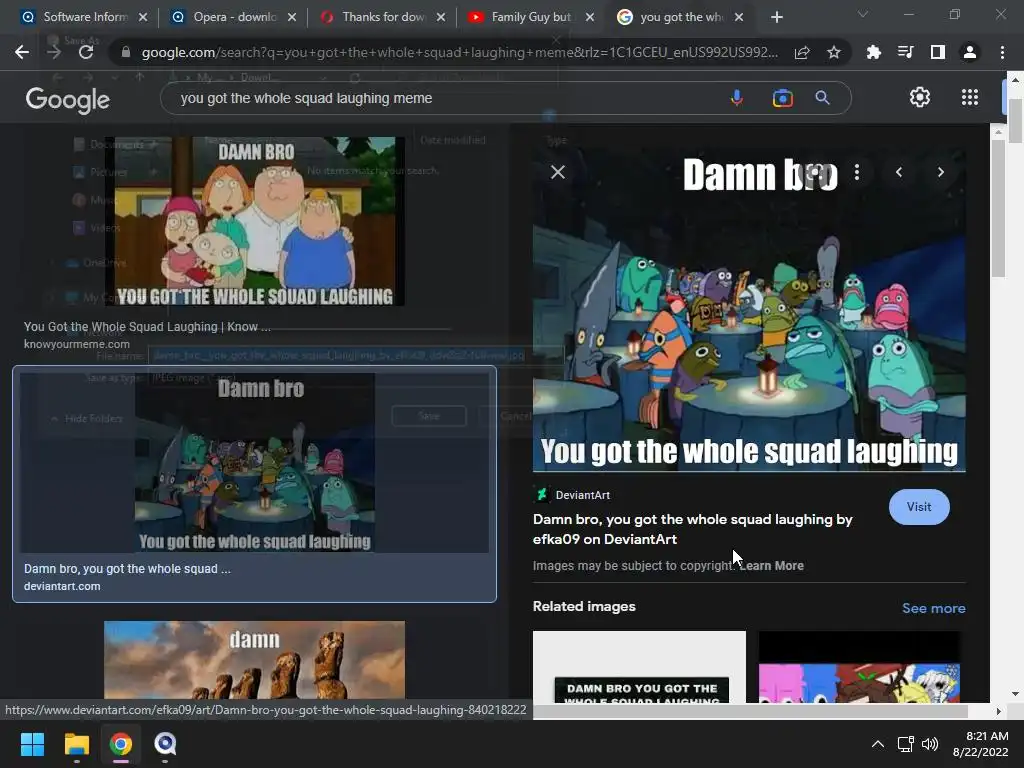Open the Chrome profile icon
Image resolution: width=1024 pixels, height=768 pixels.
[970, 52]
